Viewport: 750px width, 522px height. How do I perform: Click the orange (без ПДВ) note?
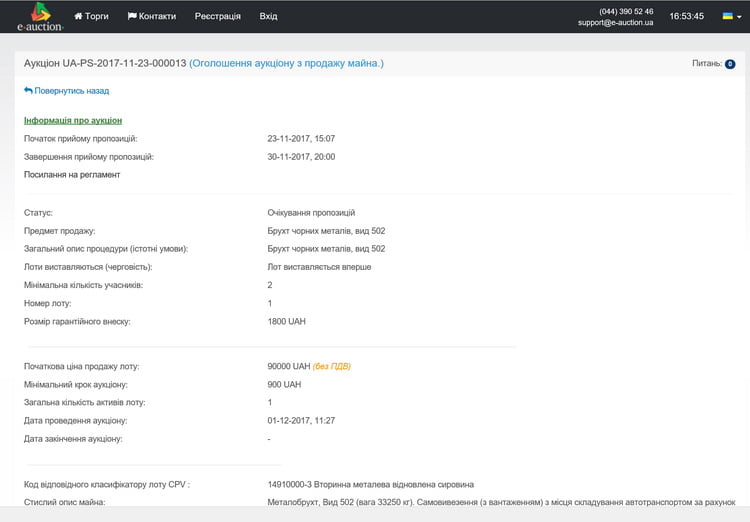coord(332,366)
